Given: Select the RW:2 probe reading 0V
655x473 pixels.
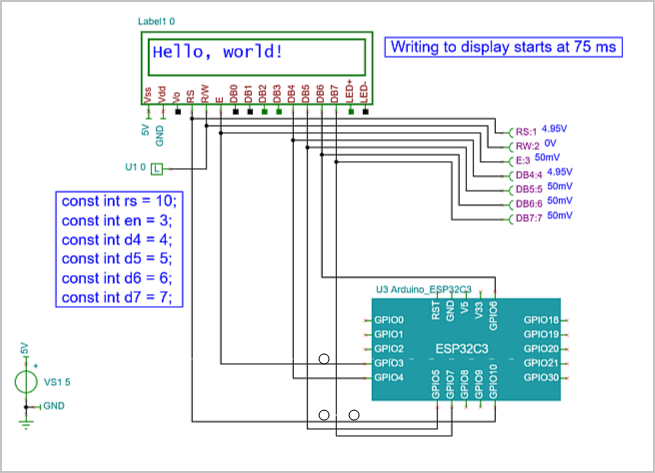Looking at the screenshot, I should [525, 145].
